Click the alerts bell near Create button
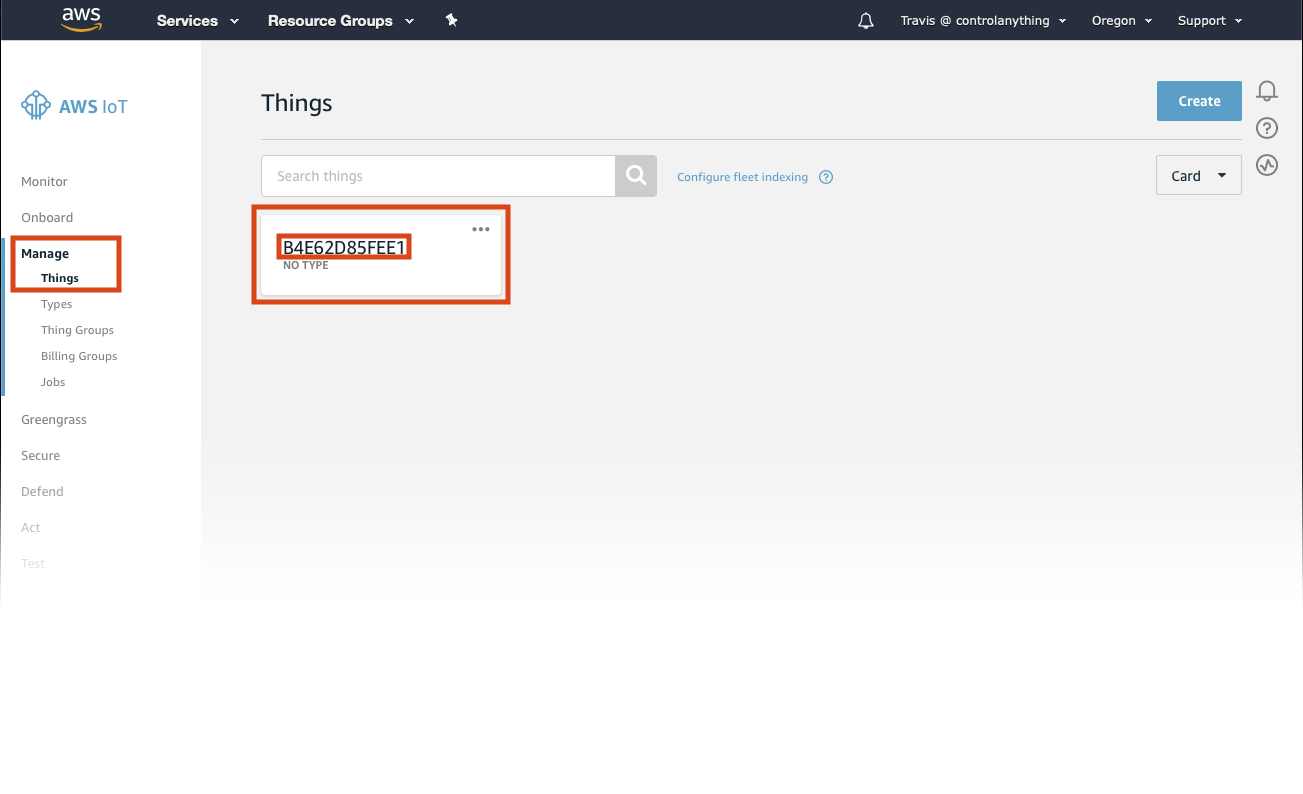The height and width of the screenshot is (794, 1303). pos(1266,91)
